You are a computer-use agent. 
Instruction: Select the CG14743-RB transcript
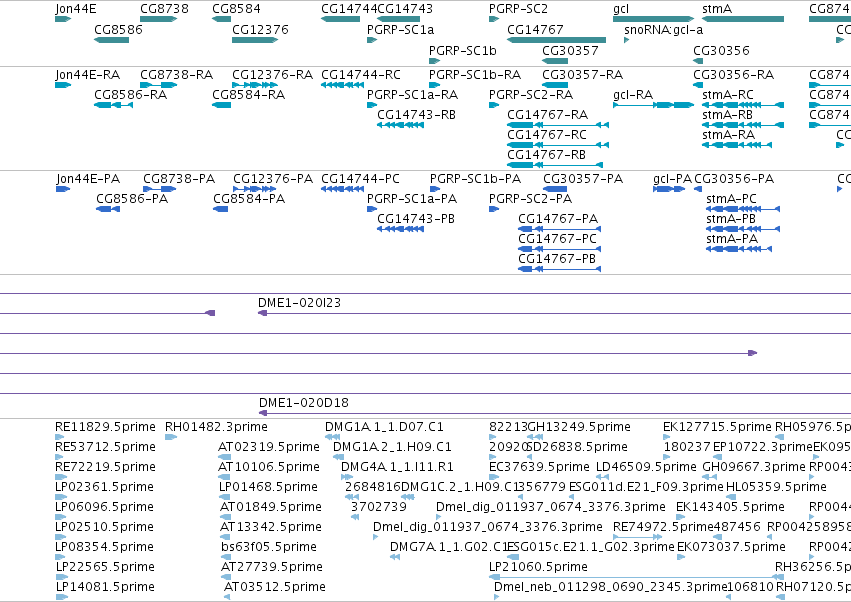coord(401,125)
